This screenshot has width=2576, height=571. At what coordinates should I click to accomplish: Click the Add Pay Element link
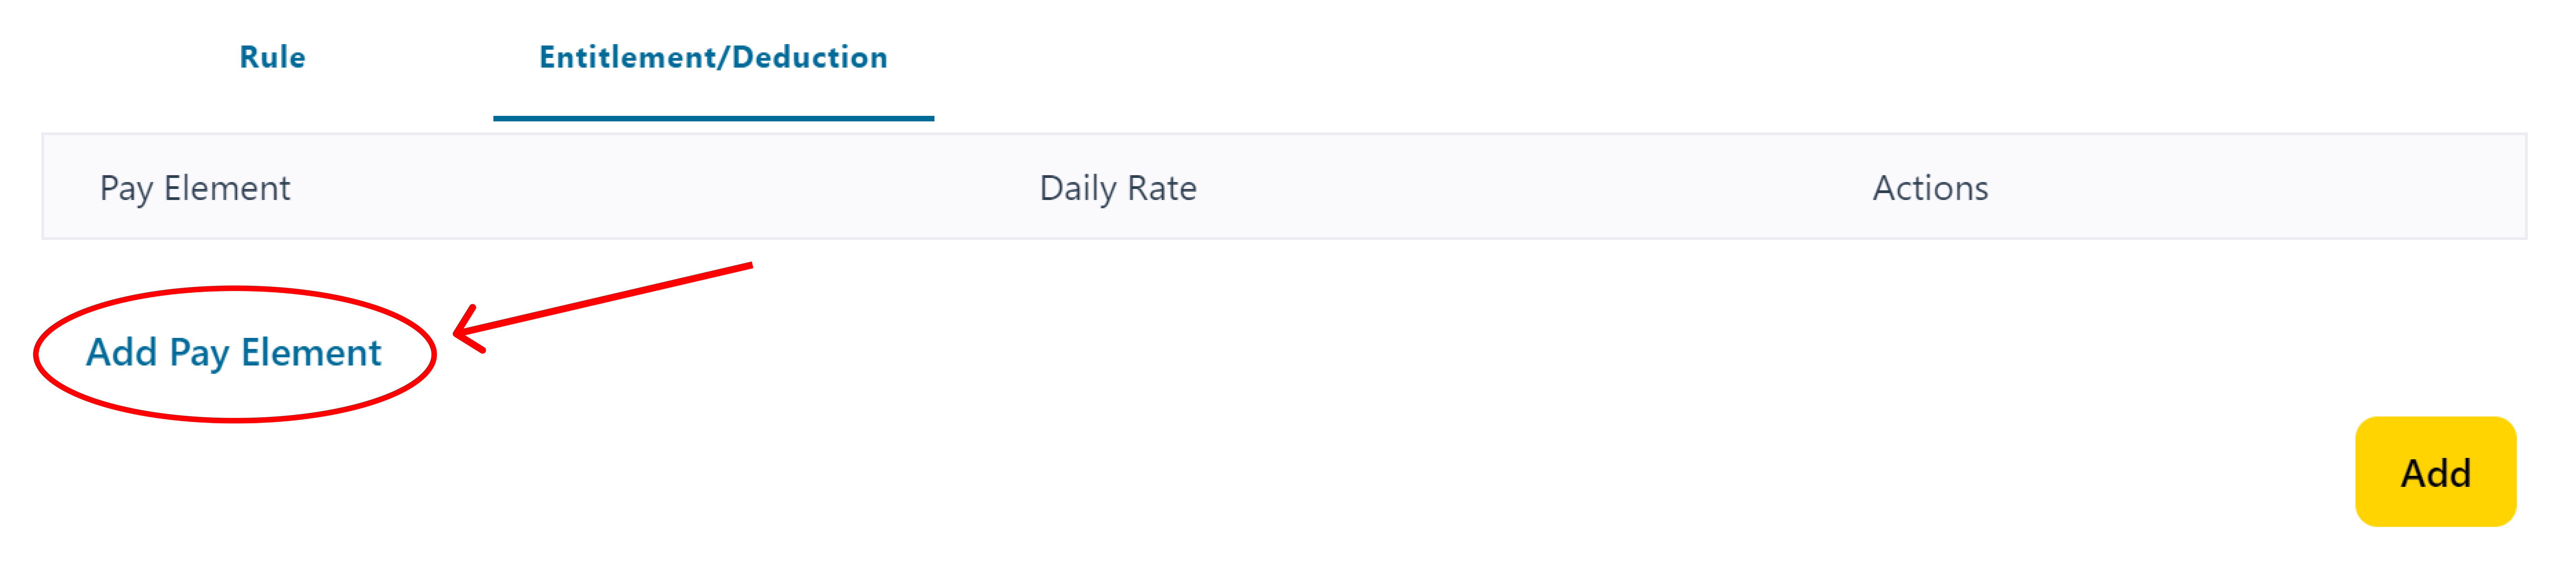click(x=234, y=353)
